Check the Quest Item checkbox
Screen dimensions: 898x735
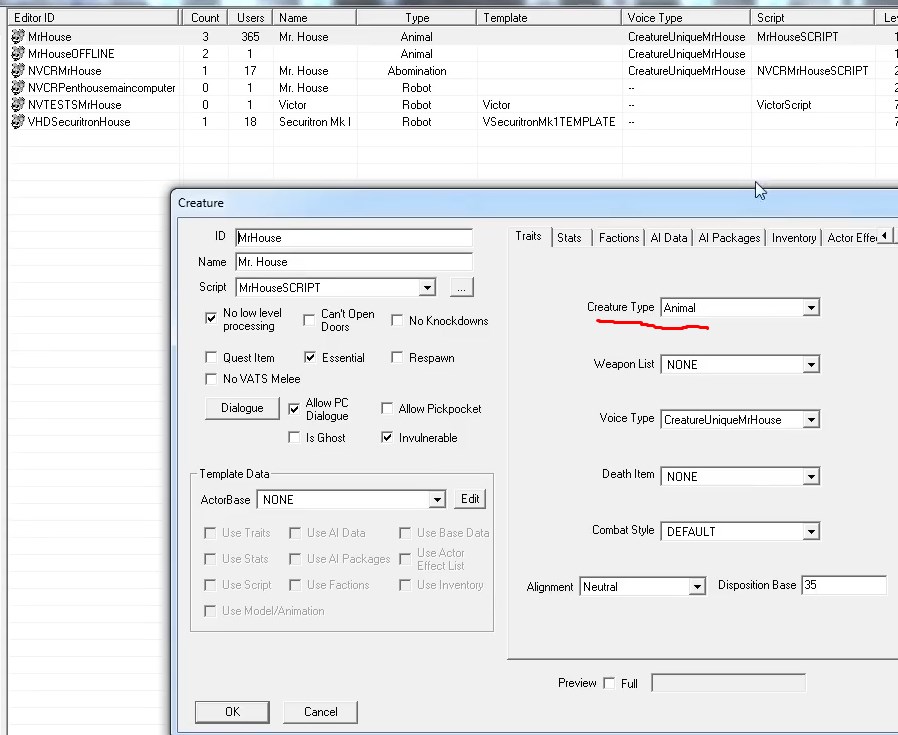211,357
